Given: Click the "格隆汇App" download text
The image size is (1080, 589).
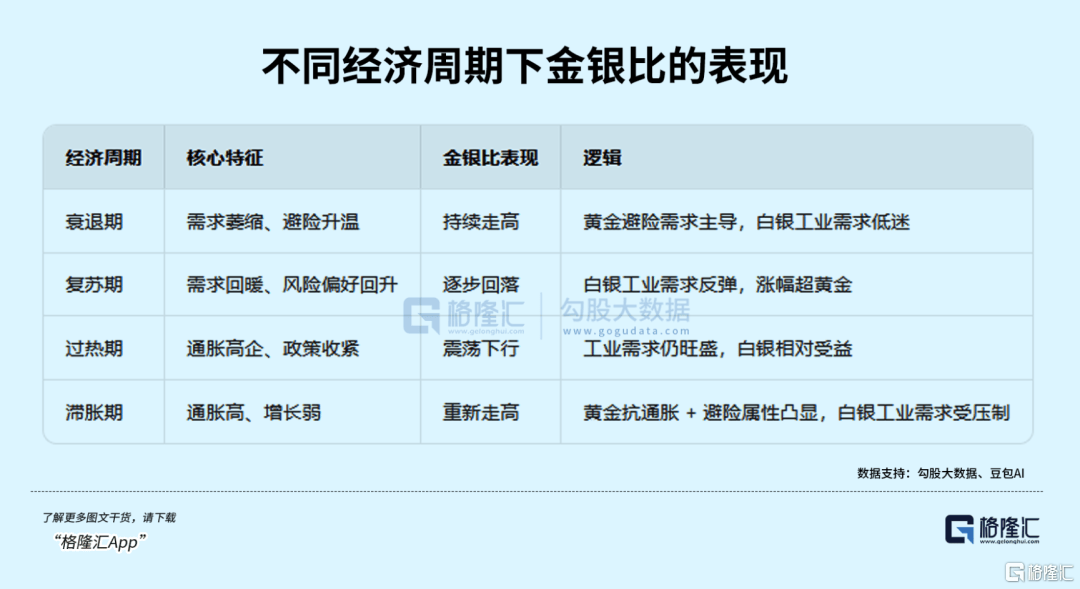Looking at the screenshot, I should point(100,542).
